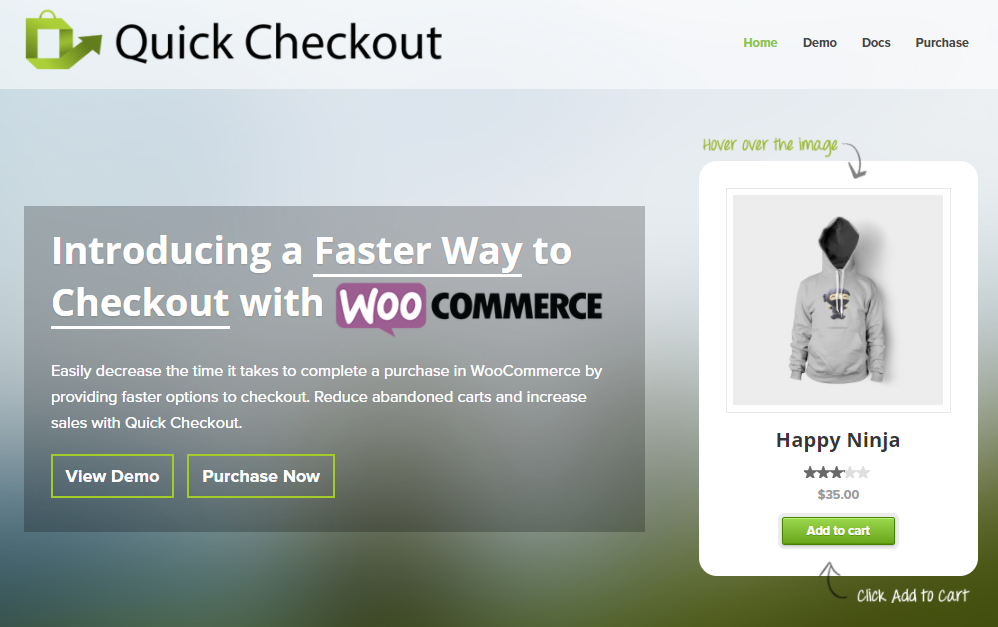Click the purple Woo speech bubble logo
998x627 pixels.
pos(381,307)
